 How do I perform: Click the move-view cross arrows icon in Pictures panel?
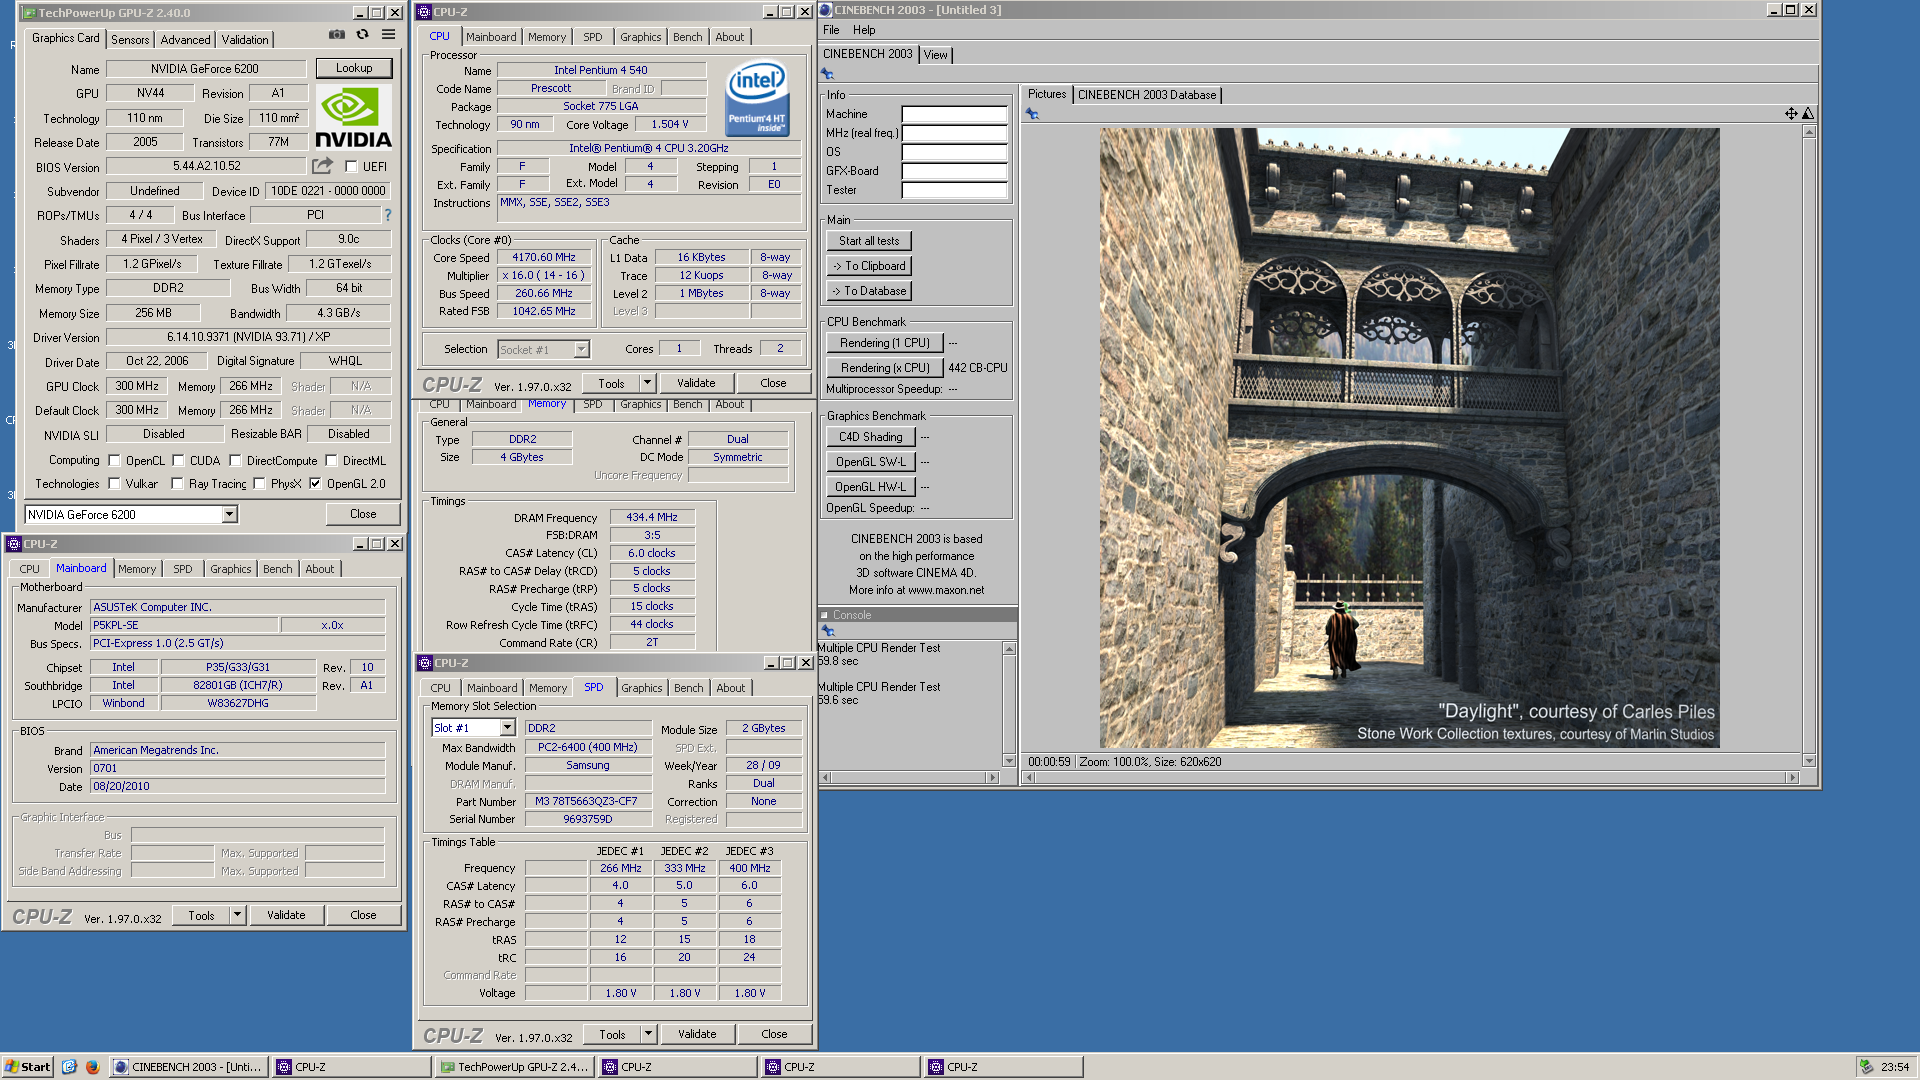[x=1791, y=114]
